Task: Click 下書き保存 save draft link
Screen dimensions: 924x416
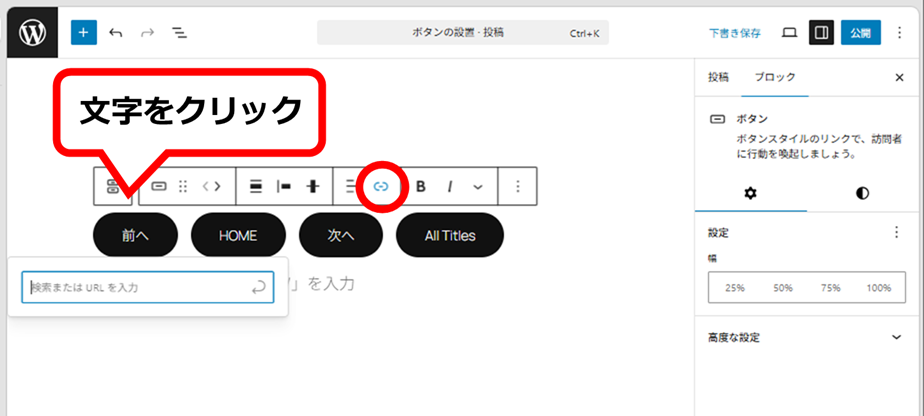Action: coord(735,33)
